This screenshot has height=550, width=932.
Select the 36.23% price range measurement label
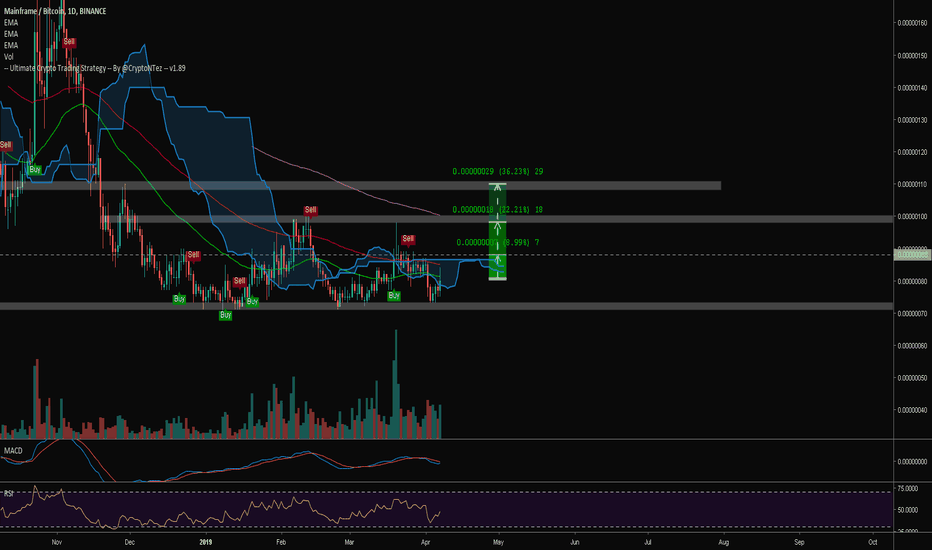pos(498,171)
